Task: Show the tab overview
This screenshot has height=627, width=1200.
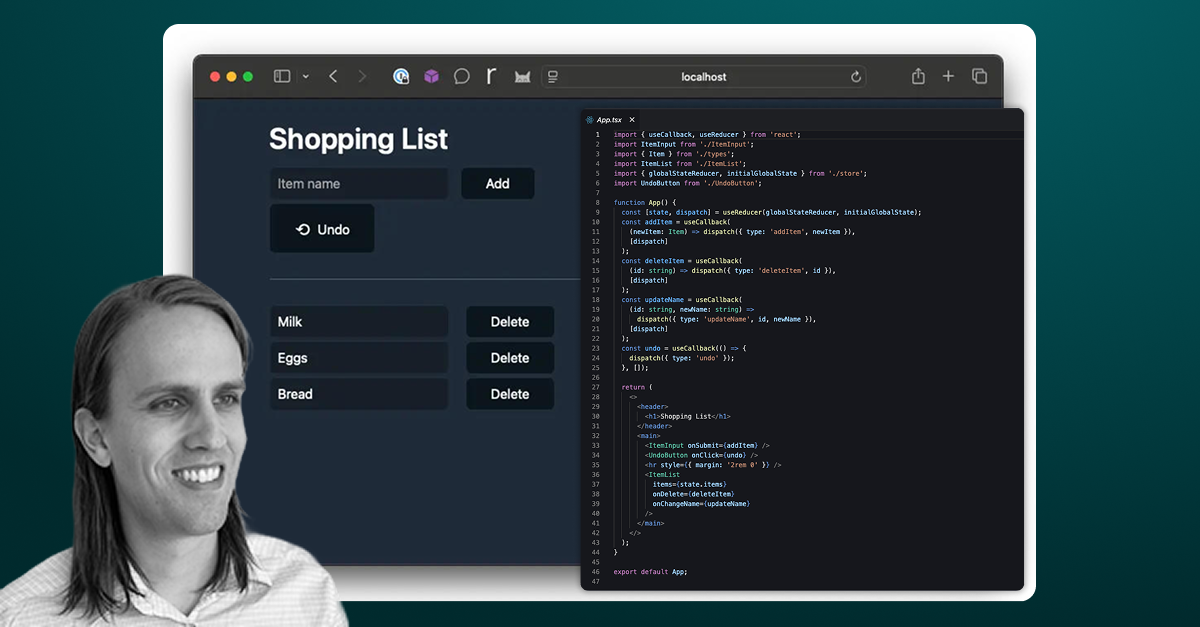Action: point(979,77)
